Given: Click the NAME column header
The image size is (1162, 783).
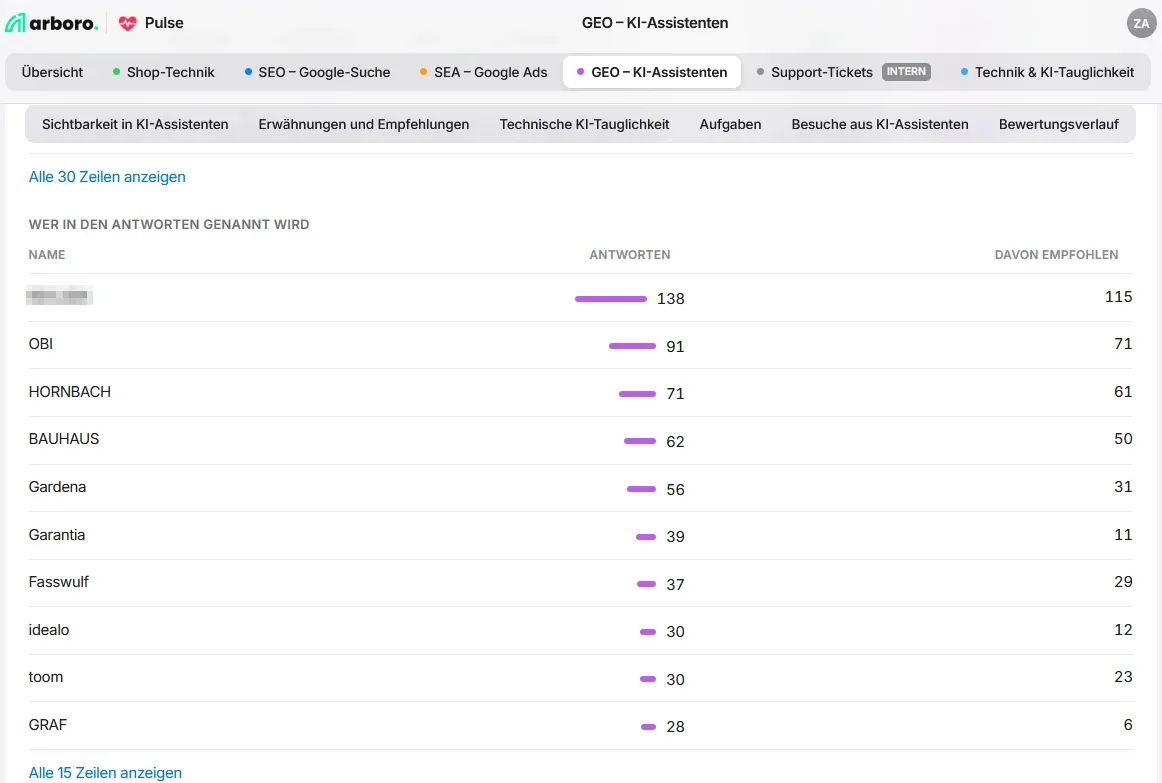Looking at the screenshot, I should (47, 255).
